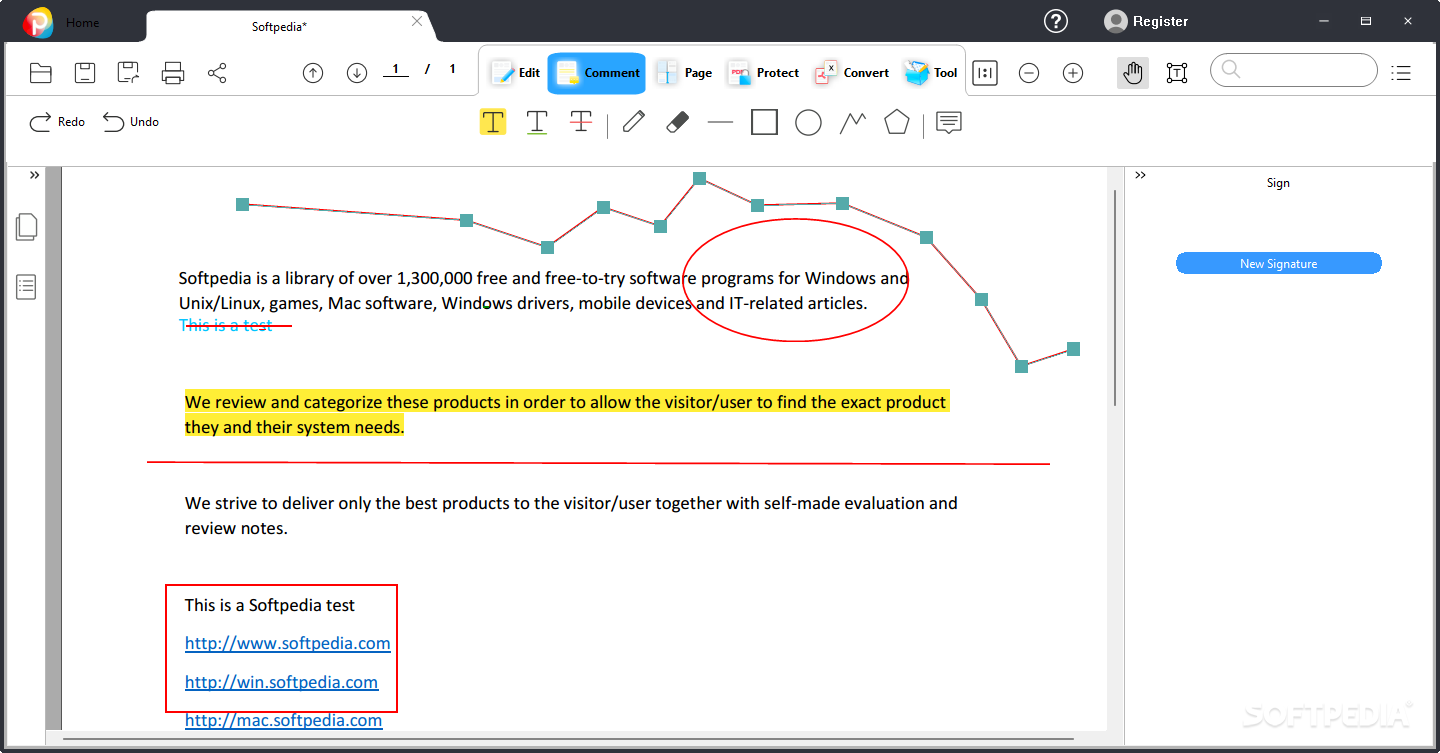Open the Protect tab

[x=763, y=73]
